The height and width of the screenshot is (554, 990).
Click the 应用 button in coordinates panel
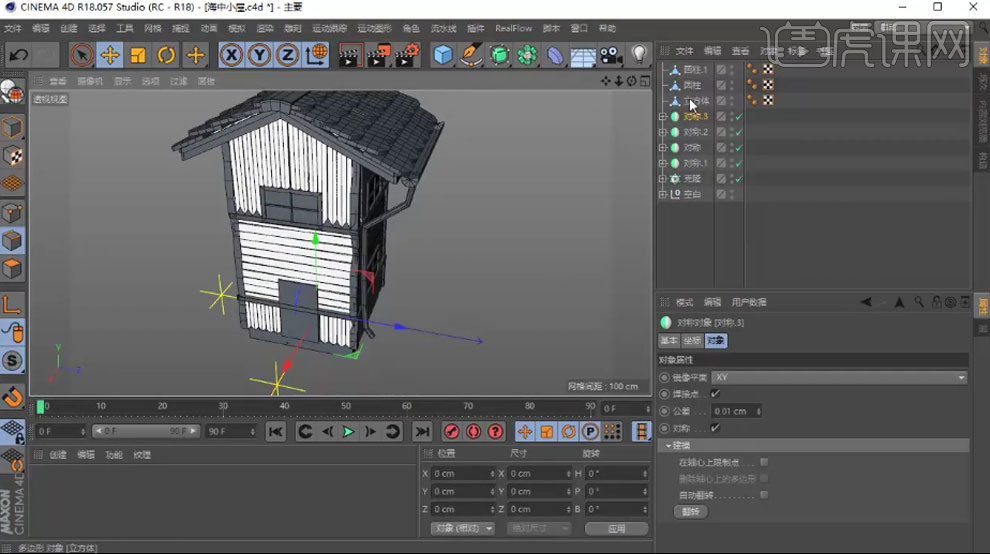616,528
